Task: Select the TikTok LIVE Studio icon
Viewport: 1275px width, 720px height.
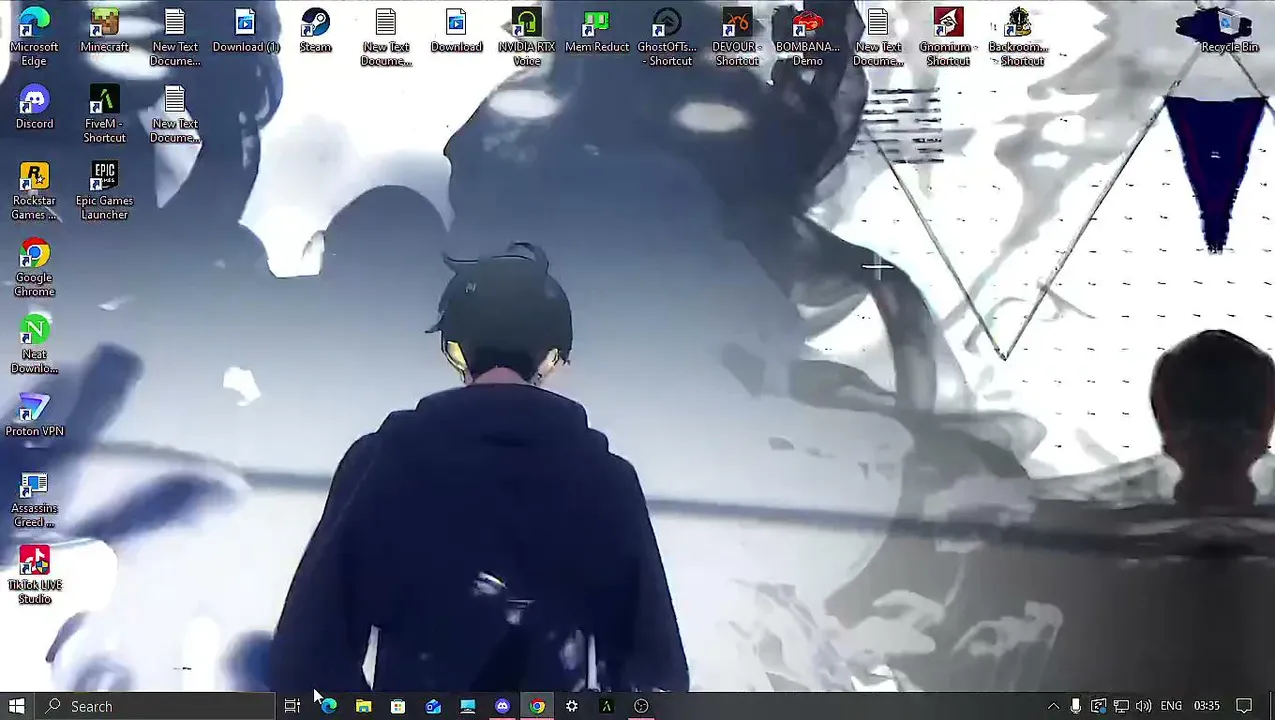Action: point(34,576)
